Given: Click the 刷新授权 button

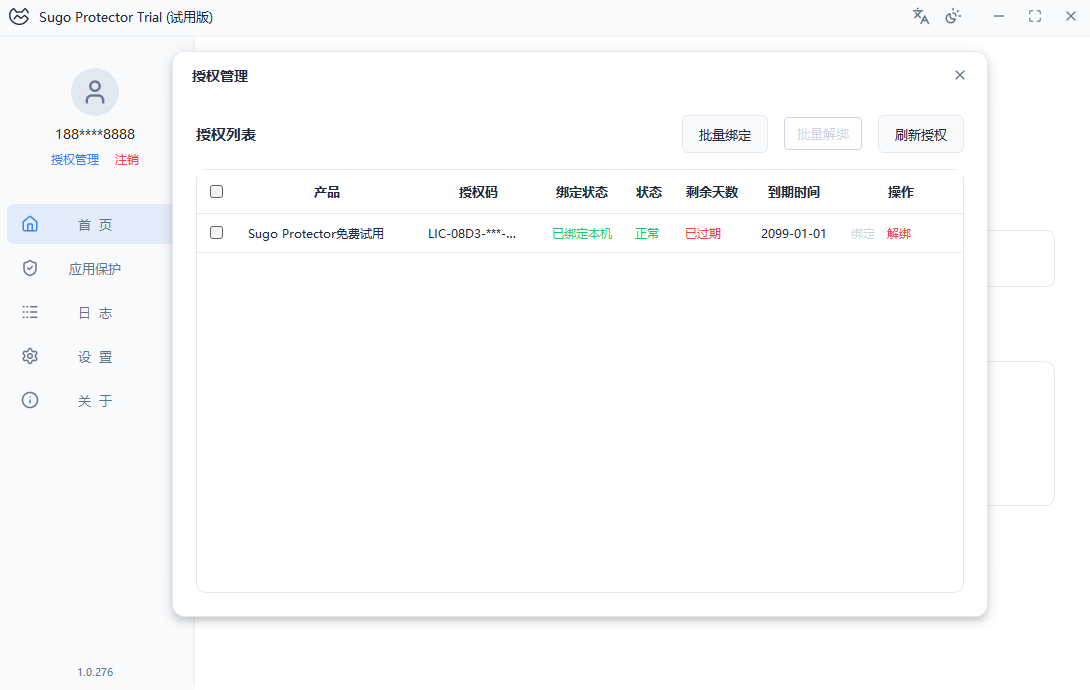Looking at the screenshot, I should coord(920,135).
